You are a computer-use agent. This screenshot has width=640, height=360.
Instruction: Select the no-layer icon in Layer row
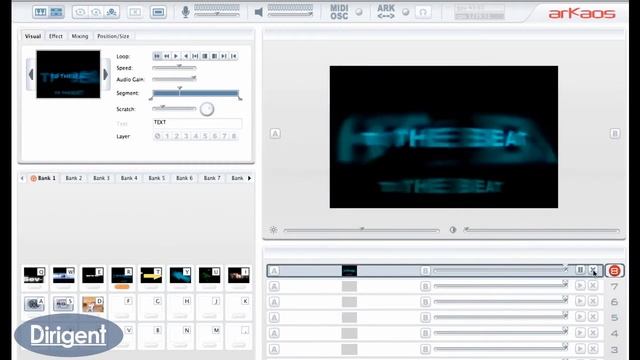[x=158, y=136]
